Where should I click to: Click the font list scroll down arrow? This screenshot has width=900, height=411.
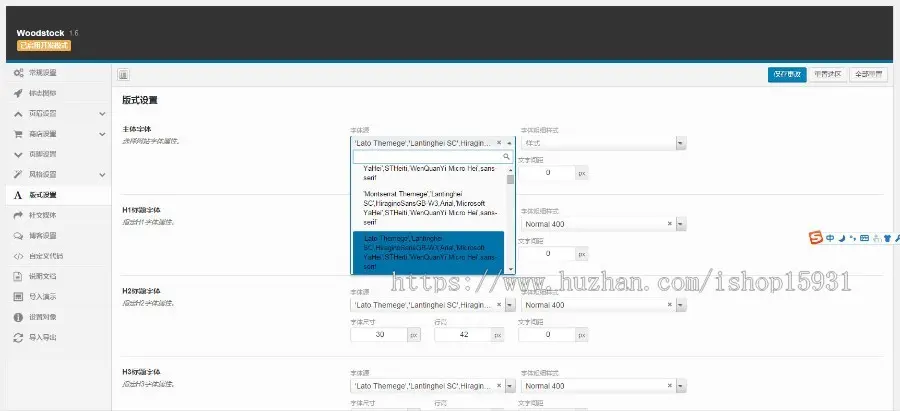510,269
